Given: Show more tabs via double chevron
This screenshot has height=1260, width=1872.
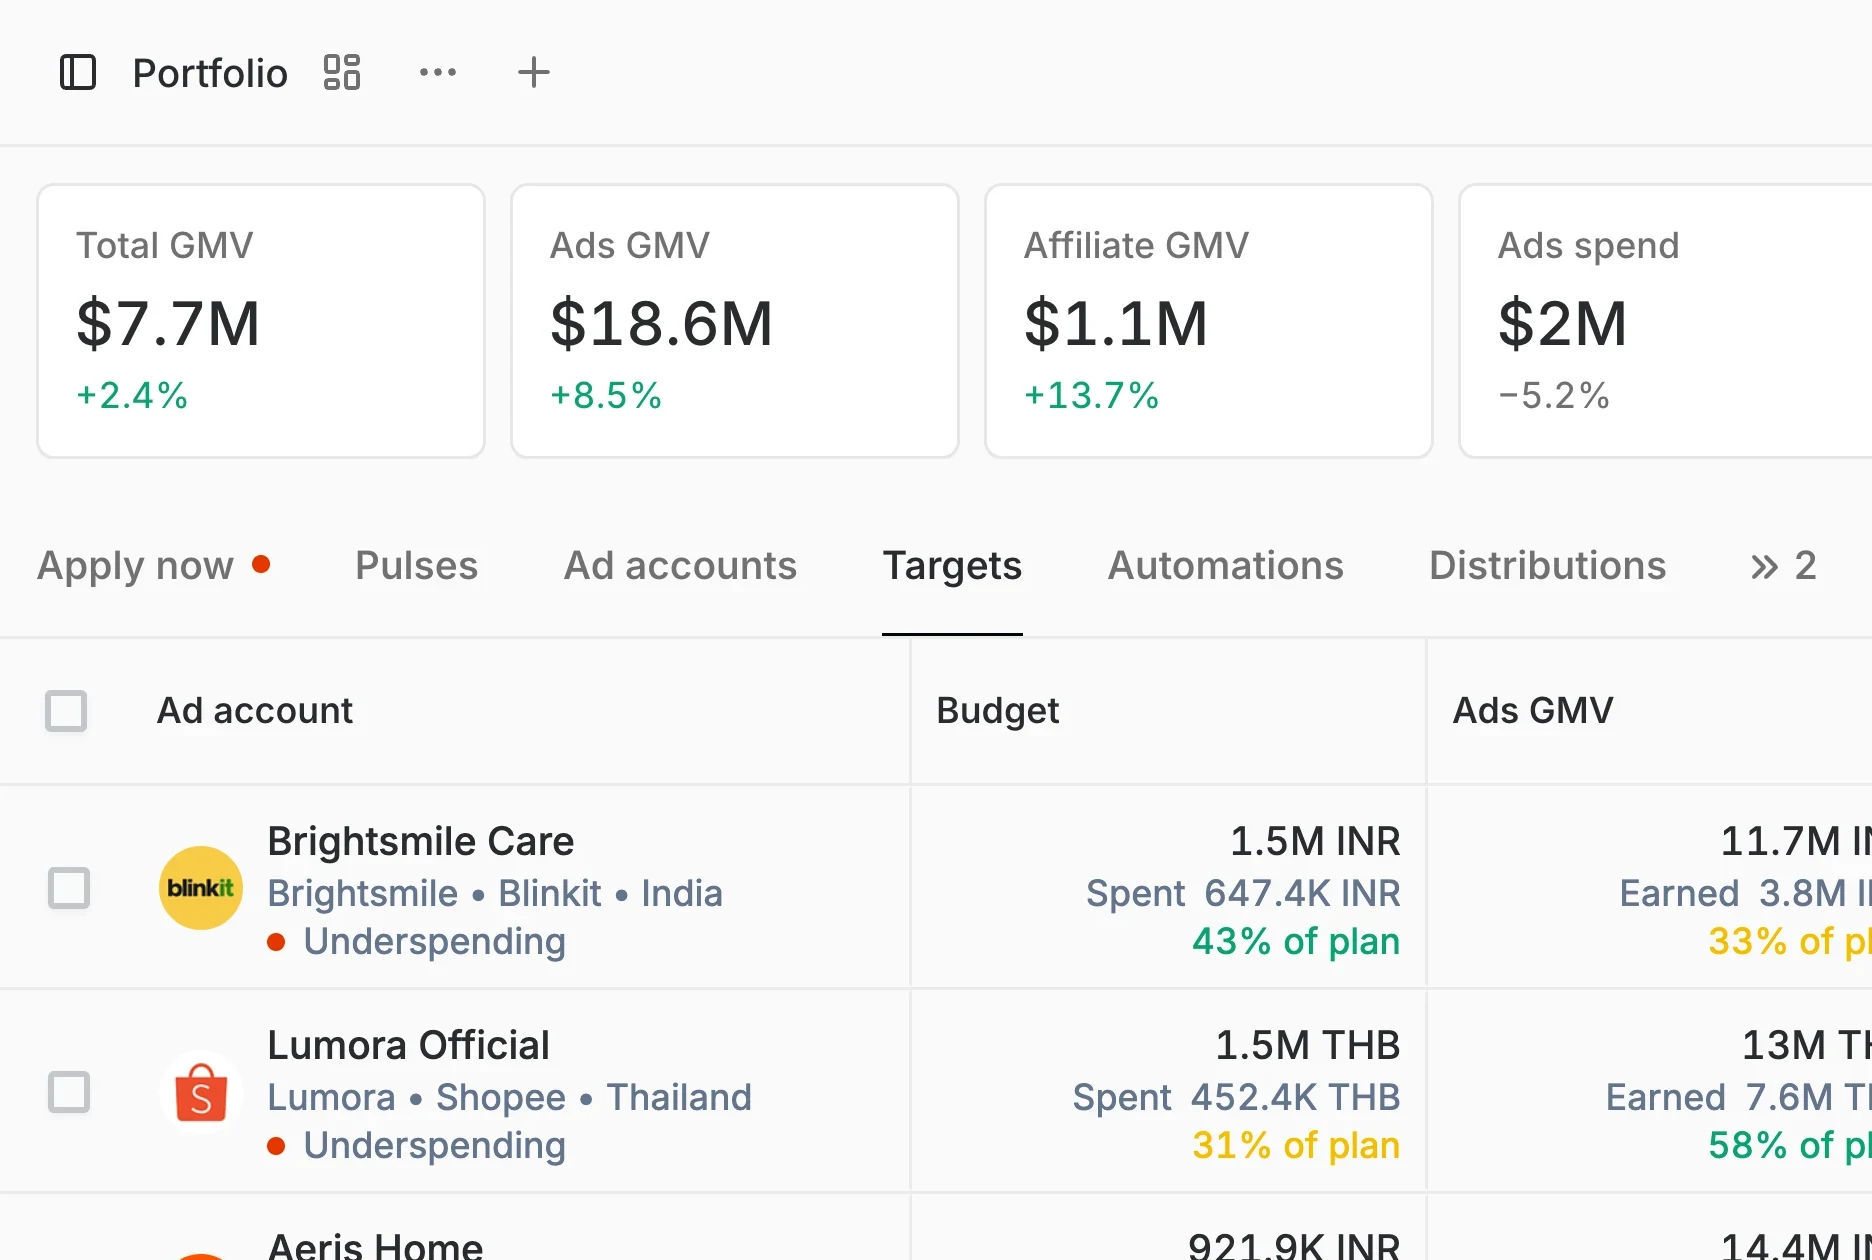Looking at the screenshot, I should (1783, 566).
